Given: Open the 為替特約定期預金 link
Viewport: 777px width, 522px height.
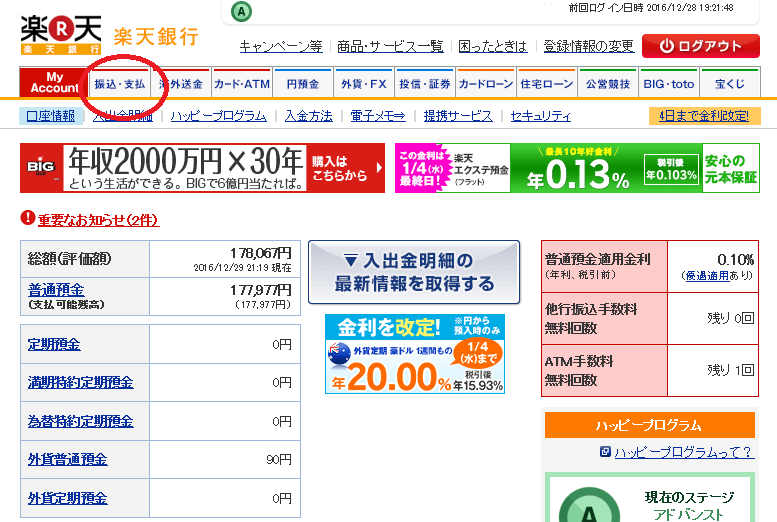Looking at the screenshot, I should pyautogui.click(x=80, y=421).
